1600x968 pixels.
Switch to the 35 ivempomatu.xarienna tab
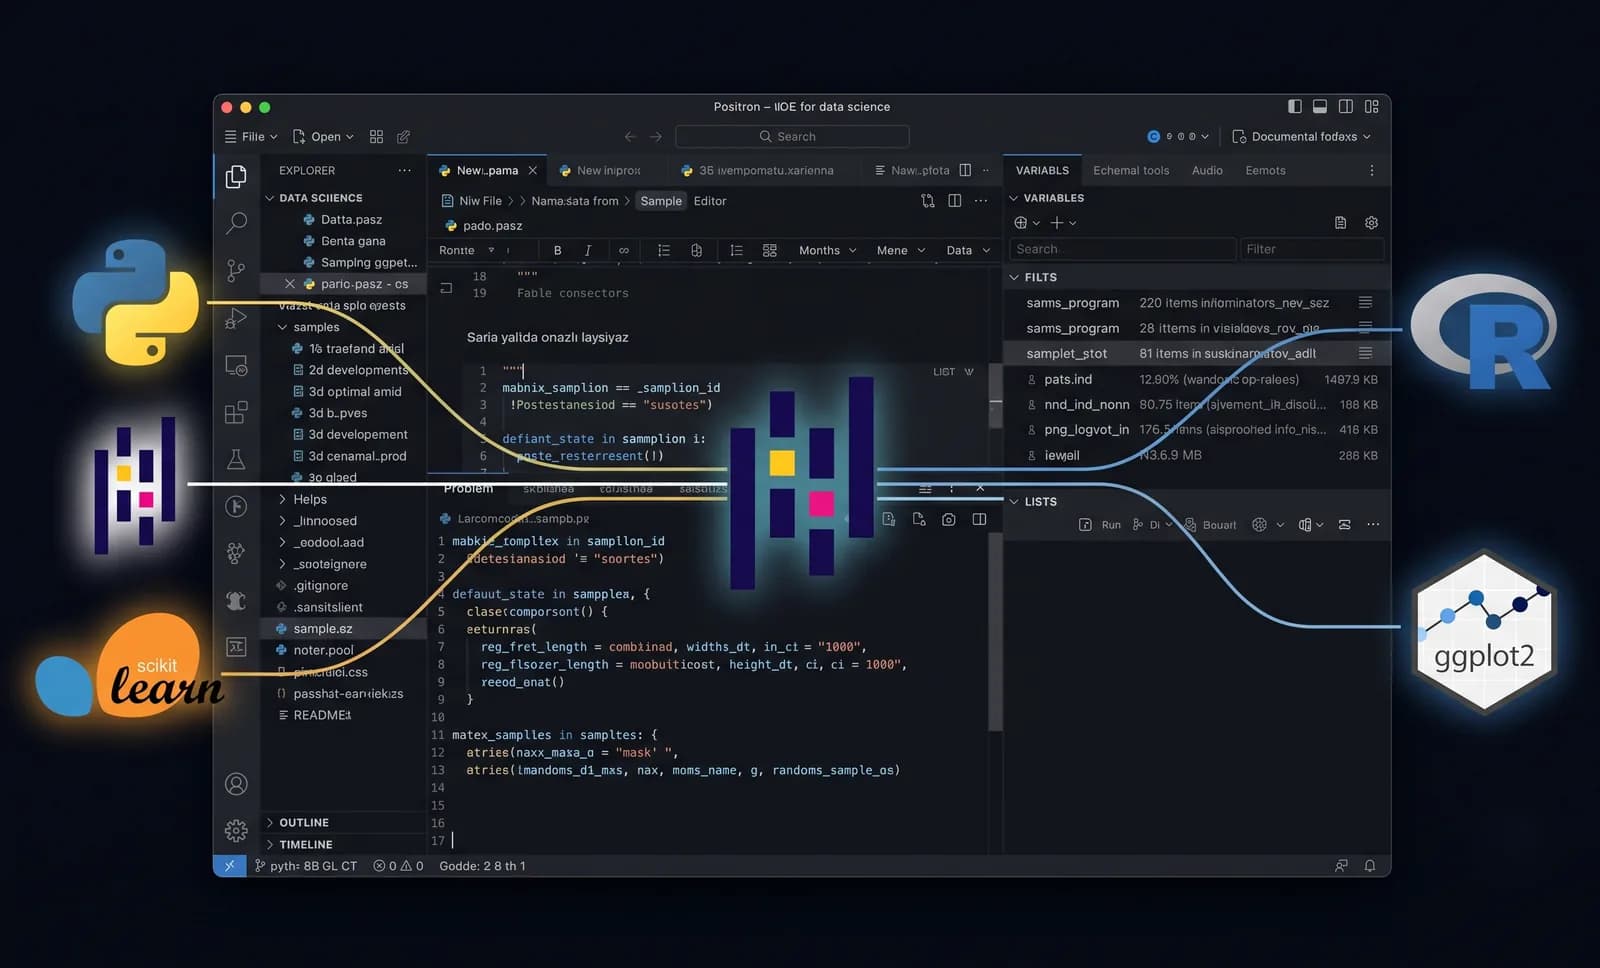pos(765,171)
